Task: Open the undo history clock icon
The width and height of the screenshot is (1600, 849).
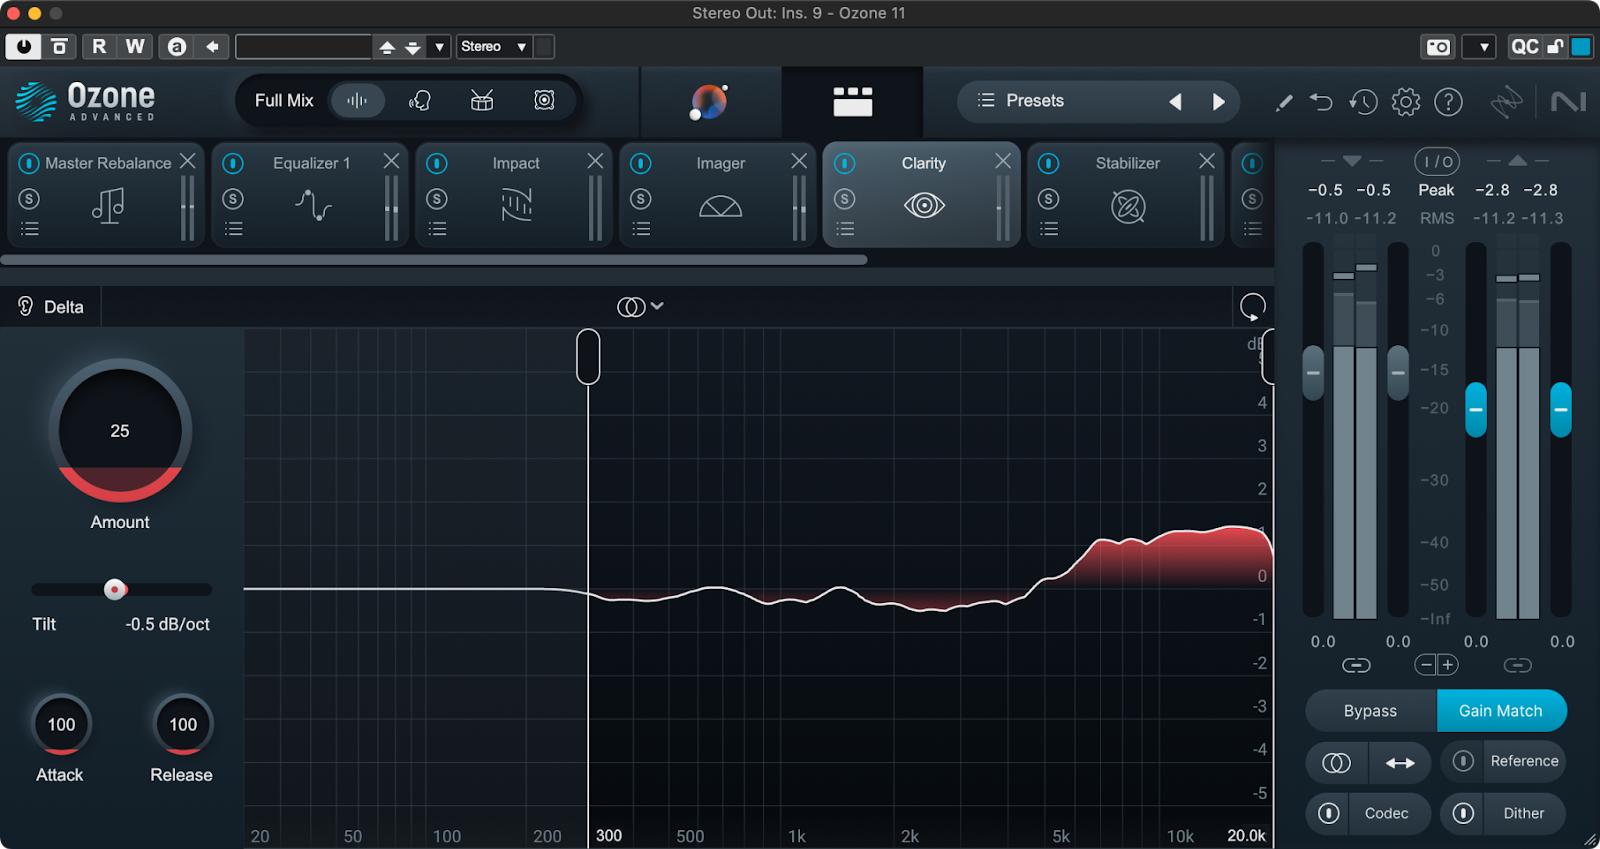Action: [x=1363, y=102]
